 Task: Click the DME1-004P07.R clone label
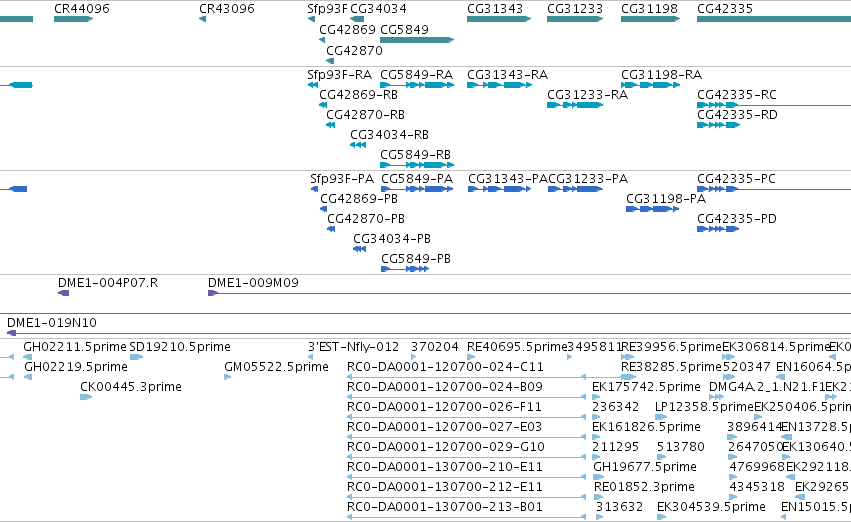point(108,283)
